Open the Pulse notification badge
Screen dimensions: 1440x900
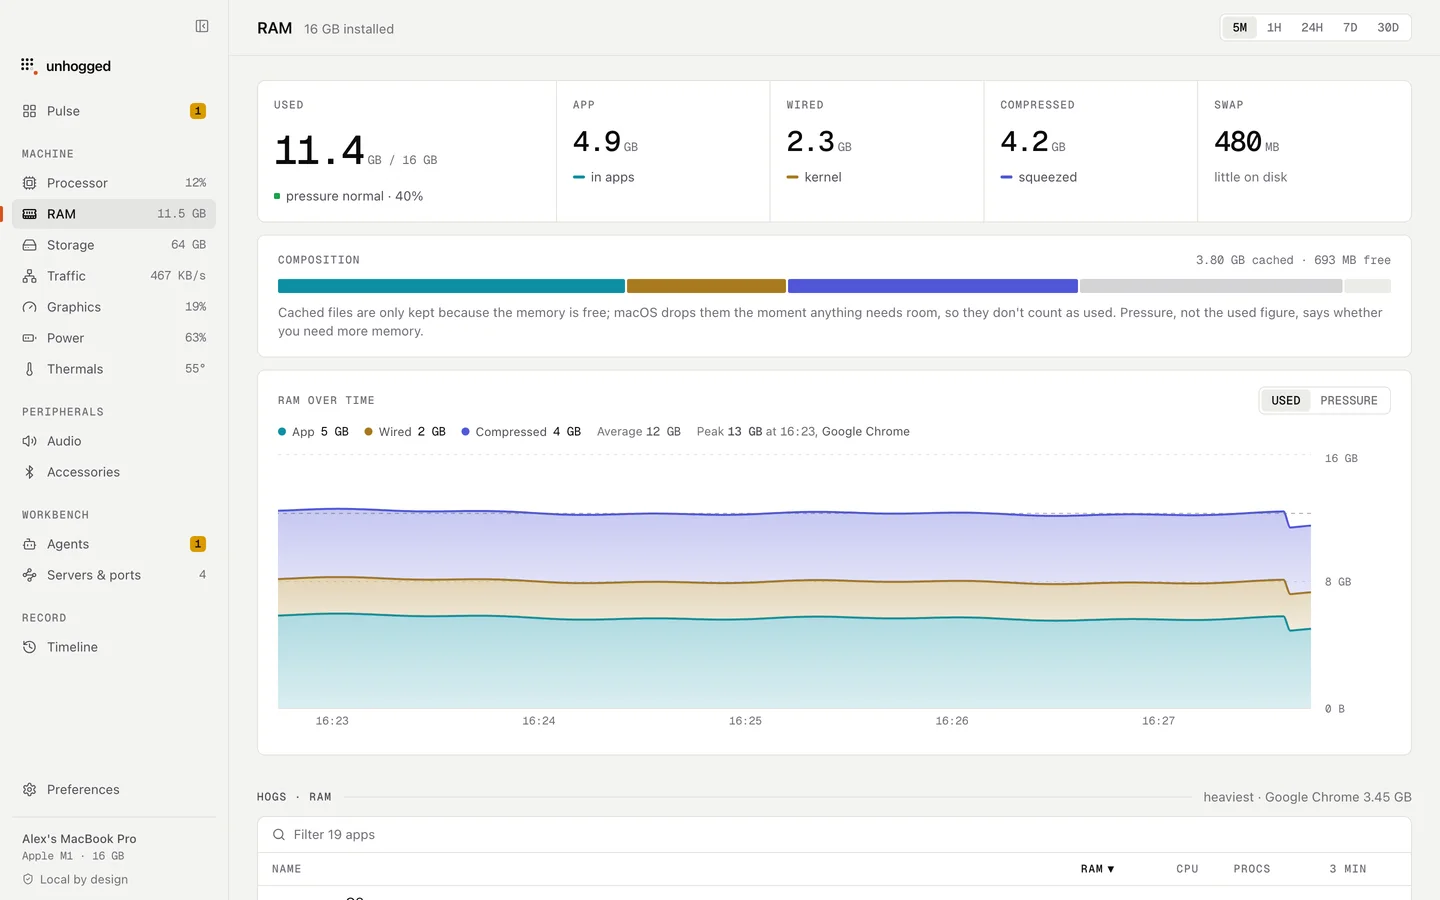click(198, 111)
